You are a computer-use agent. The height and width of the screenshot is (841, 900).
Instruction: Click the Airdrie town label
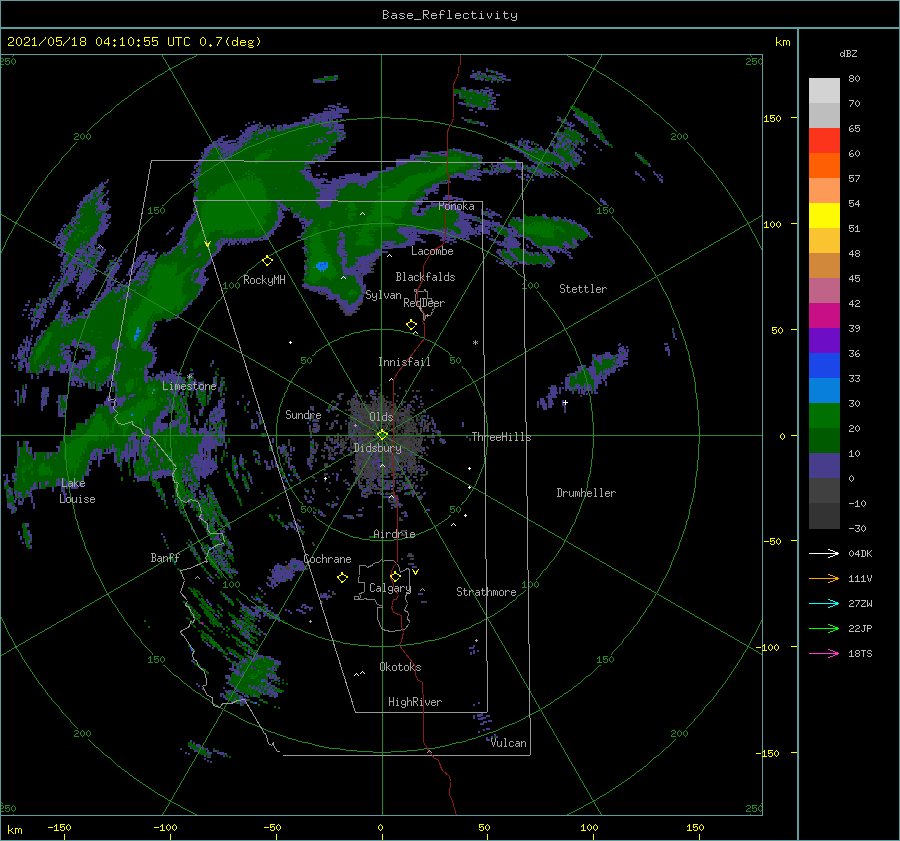point(394,534)
